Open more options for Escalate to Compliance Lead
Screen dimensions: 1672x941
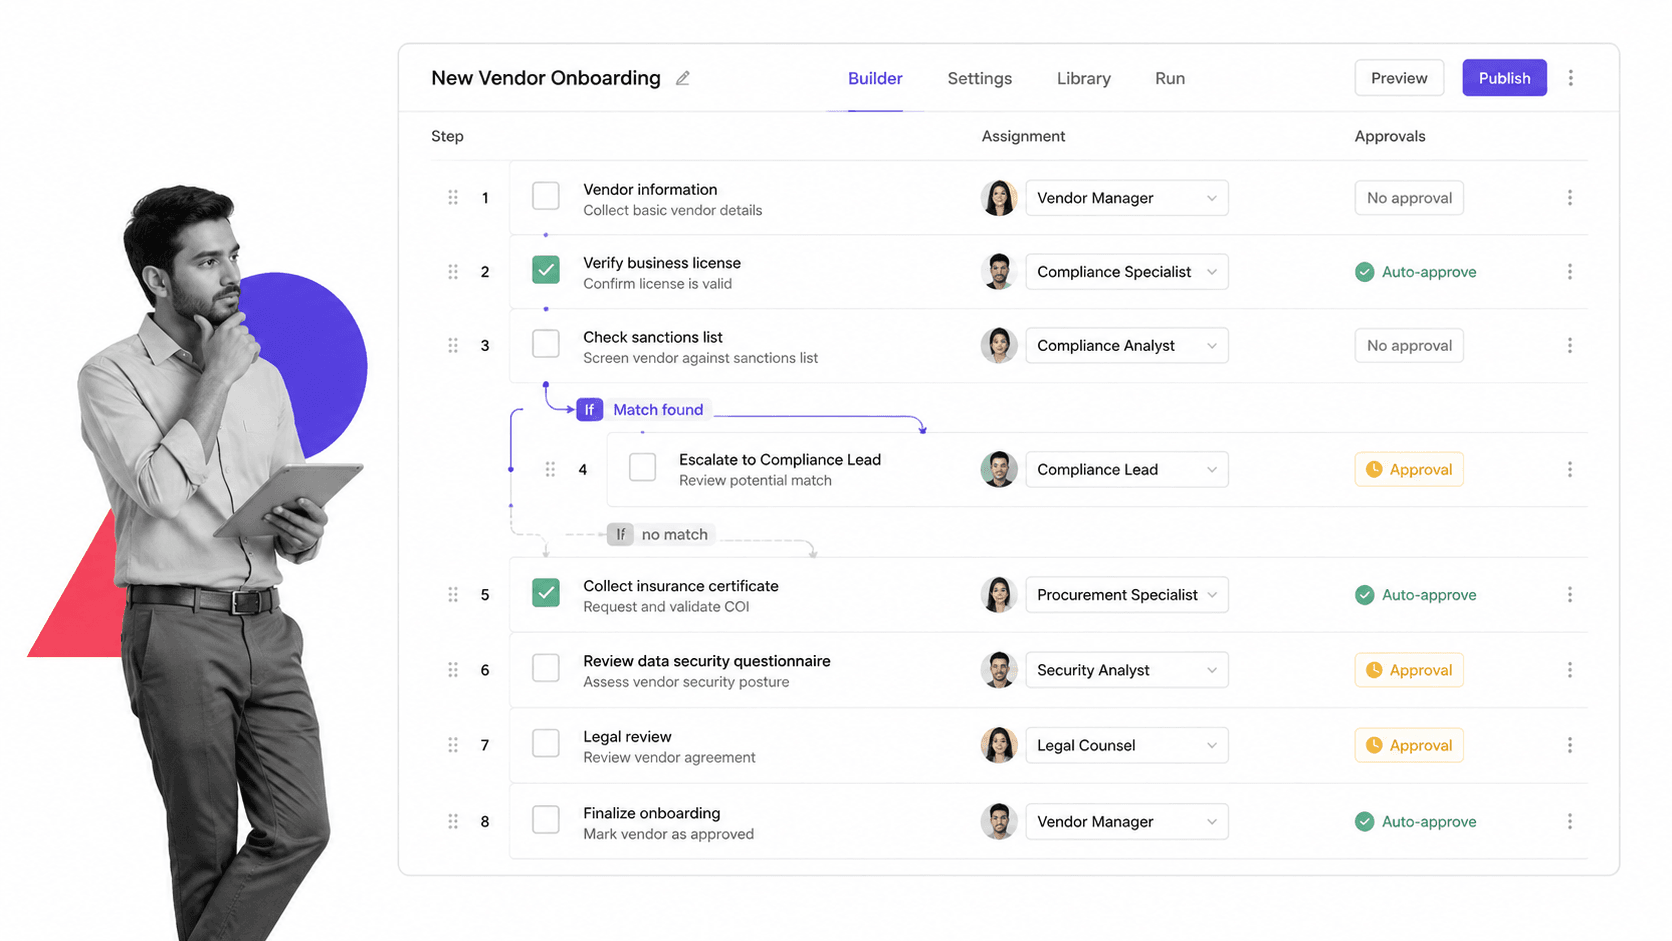tap(1569, 469)
